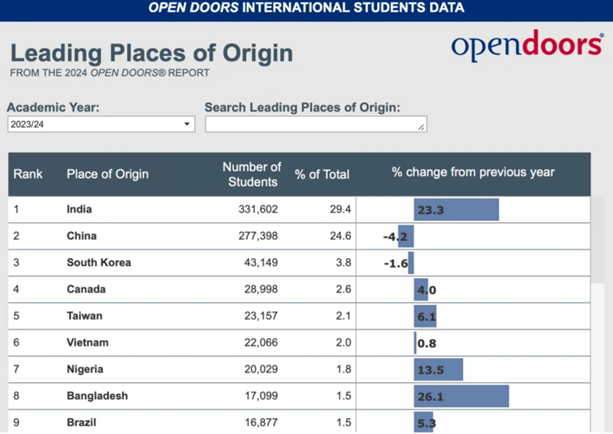Select the Vietnam row name
Screen dimensions: 613x434
pyautogui.click(x=88, y=343)
